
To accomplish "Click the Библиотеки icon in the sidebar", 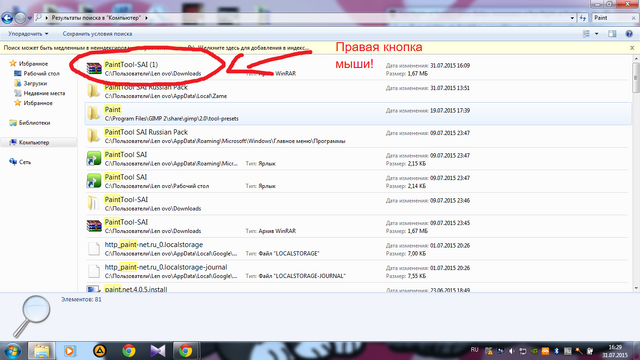I will (13, 122).
